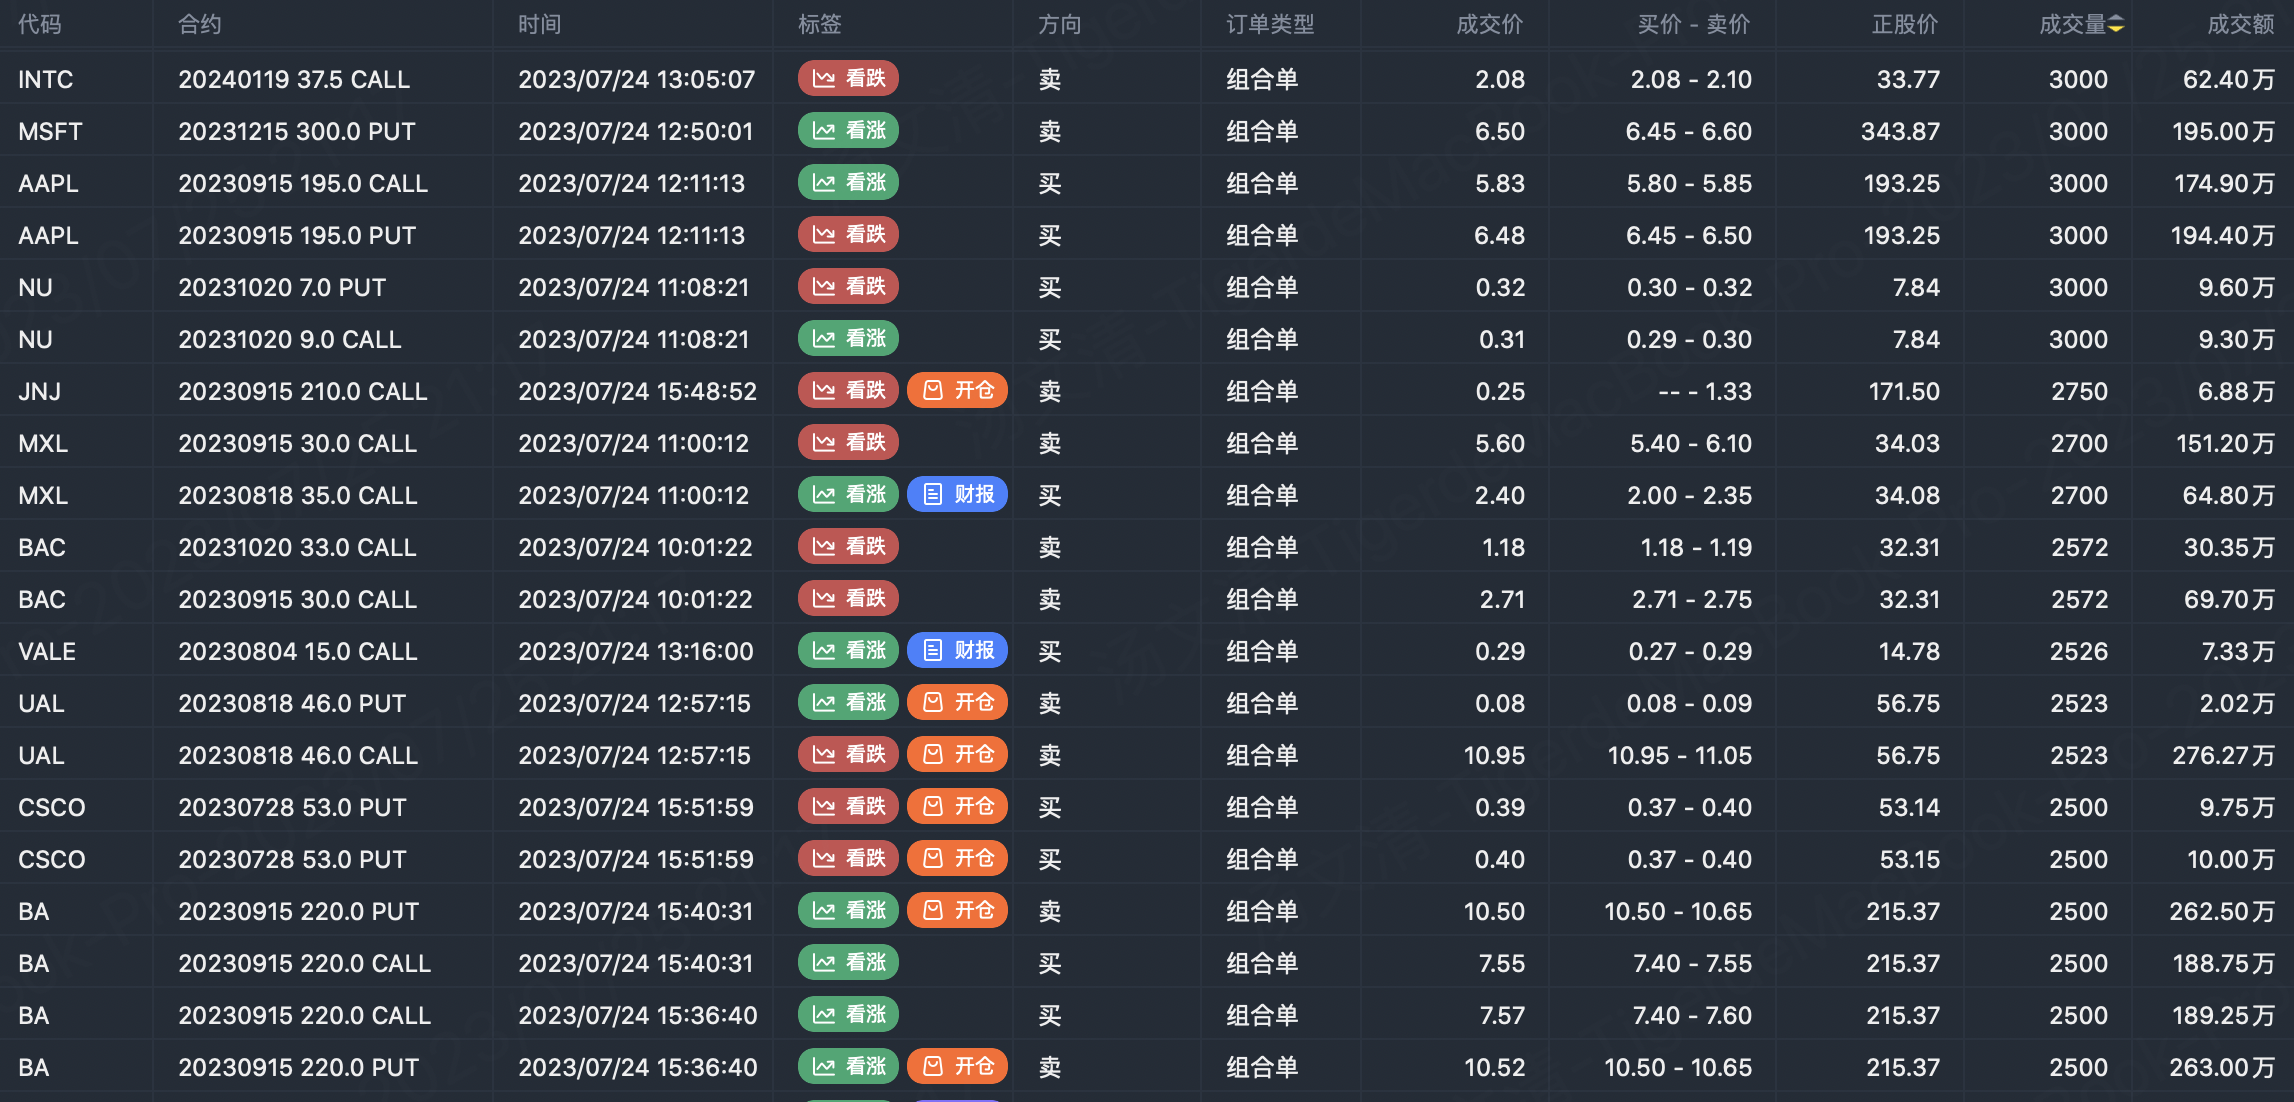Select 看跌 tag for MXL 30.0 CALL
2294x1102 pixels.
(848, 442)
